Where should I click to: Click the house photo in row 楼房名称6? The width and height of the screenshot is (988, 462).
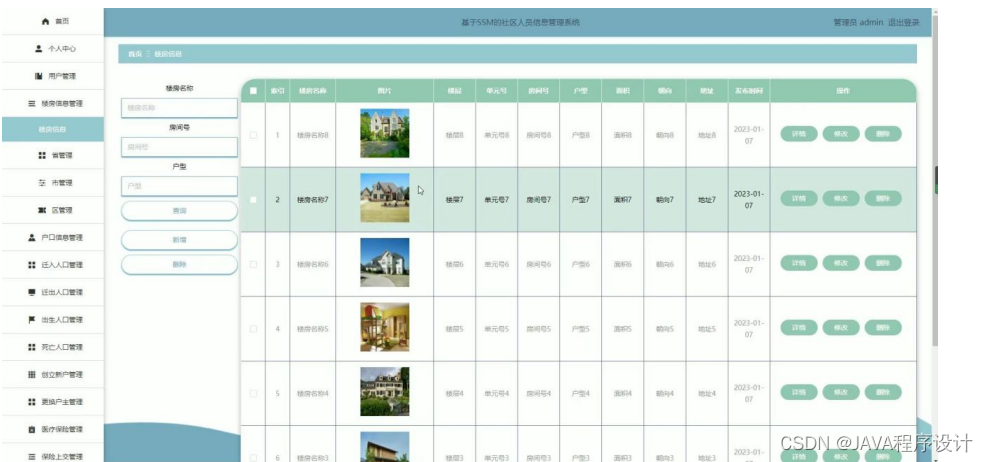[x=384, y=262]
